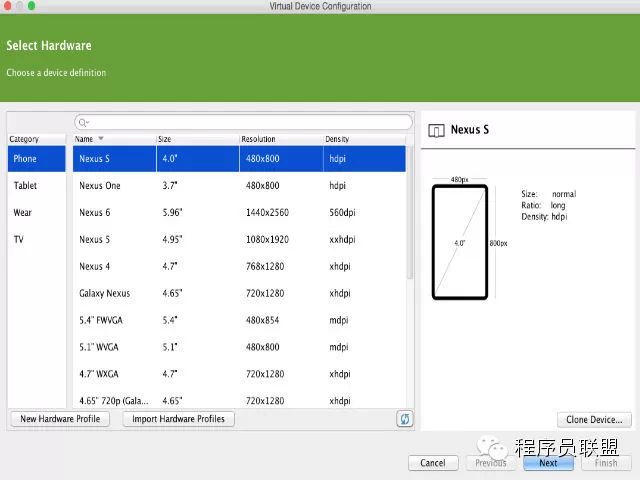Select the Phone category
The height and width of the screenshot is (480, 640).
[36, 159]
